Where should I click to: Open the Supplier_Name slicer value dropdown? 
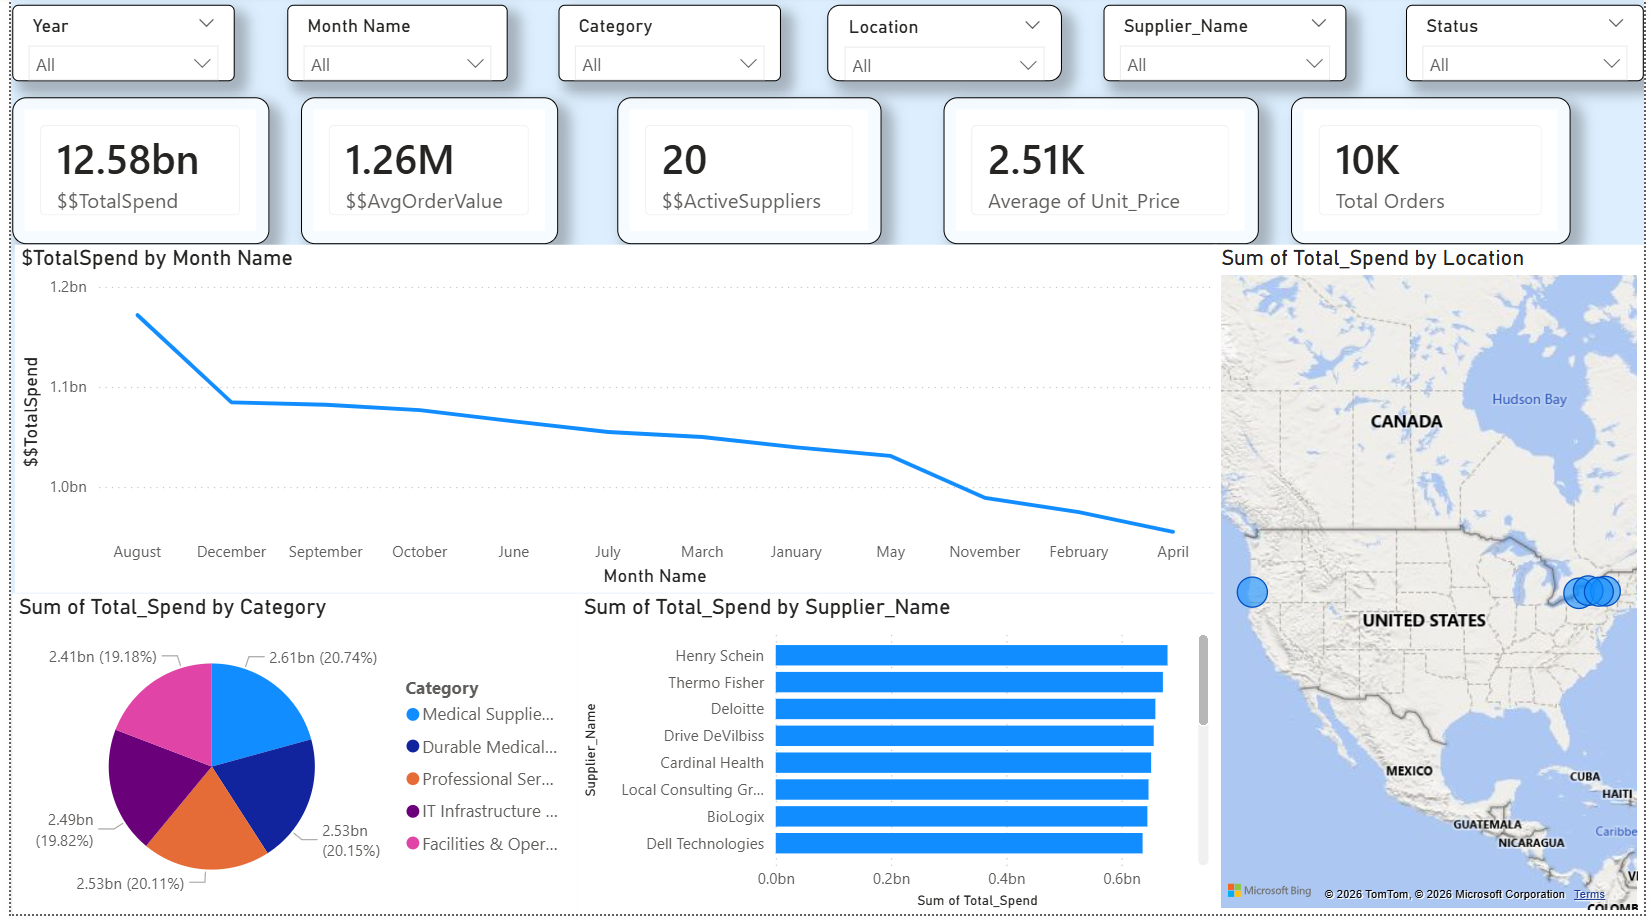coord(1225,64)
